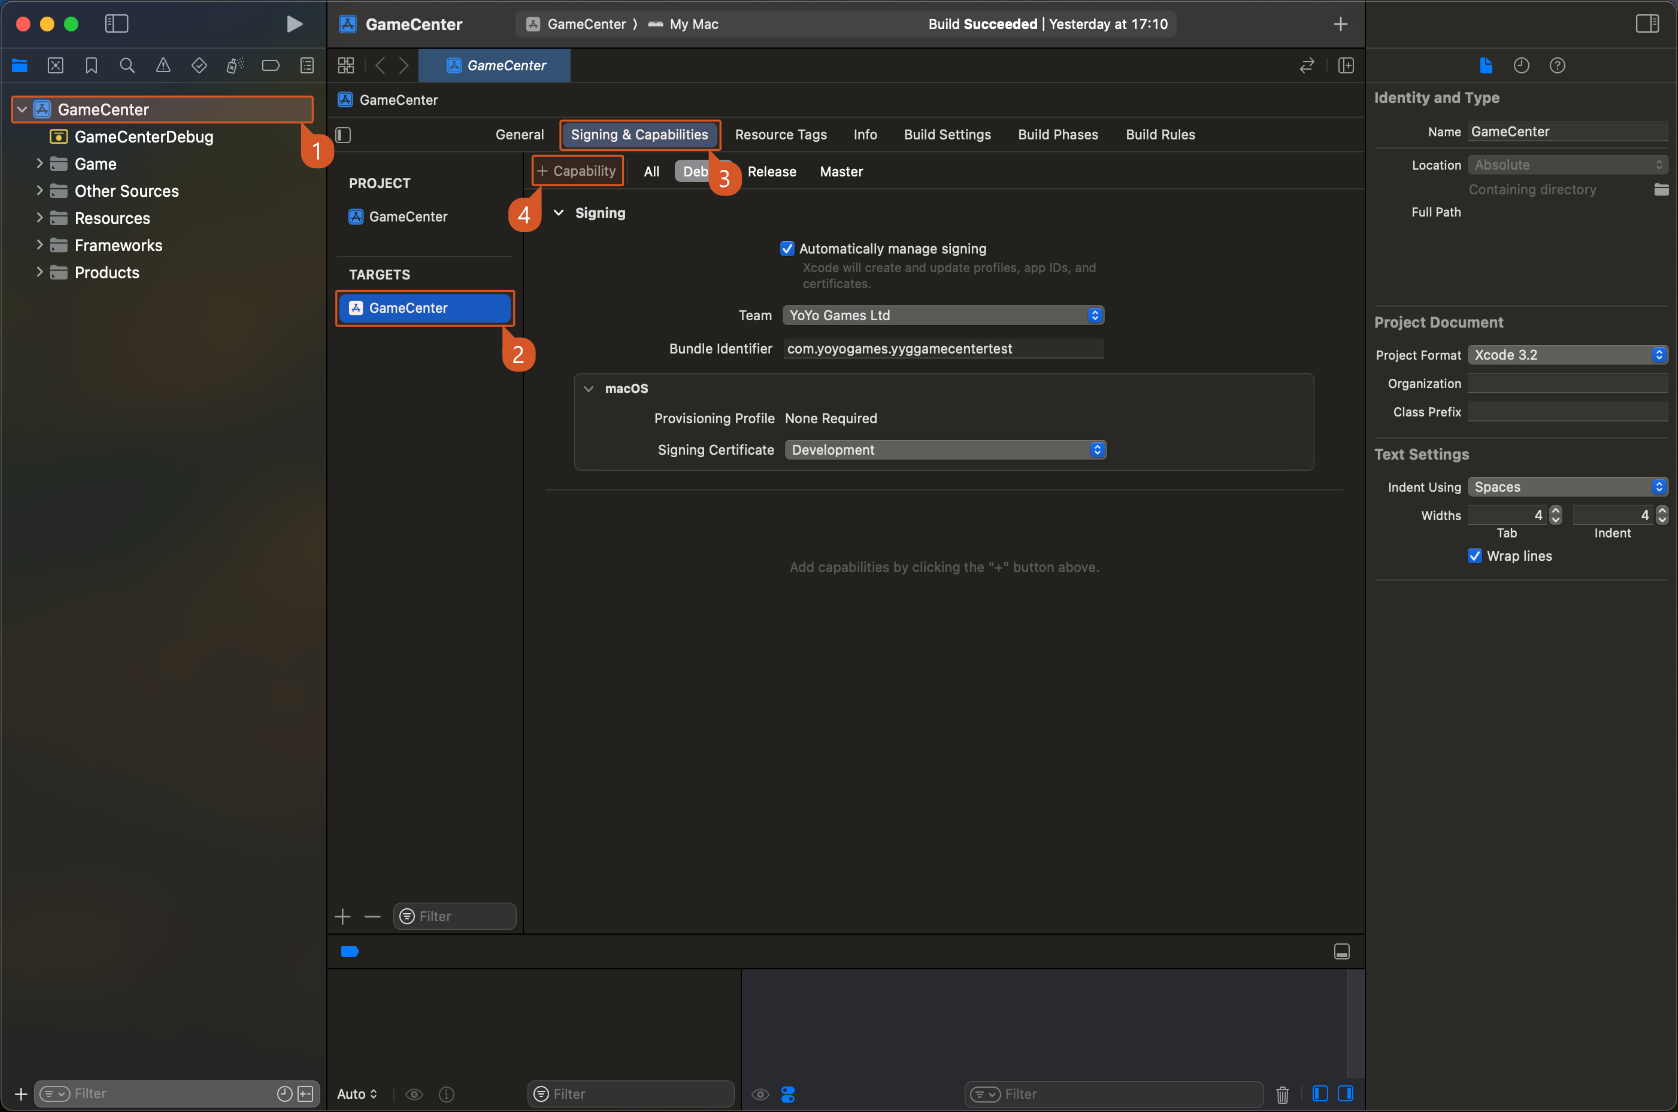
Task: Go forward with the right chevron
Action: (x=404, y=66)
